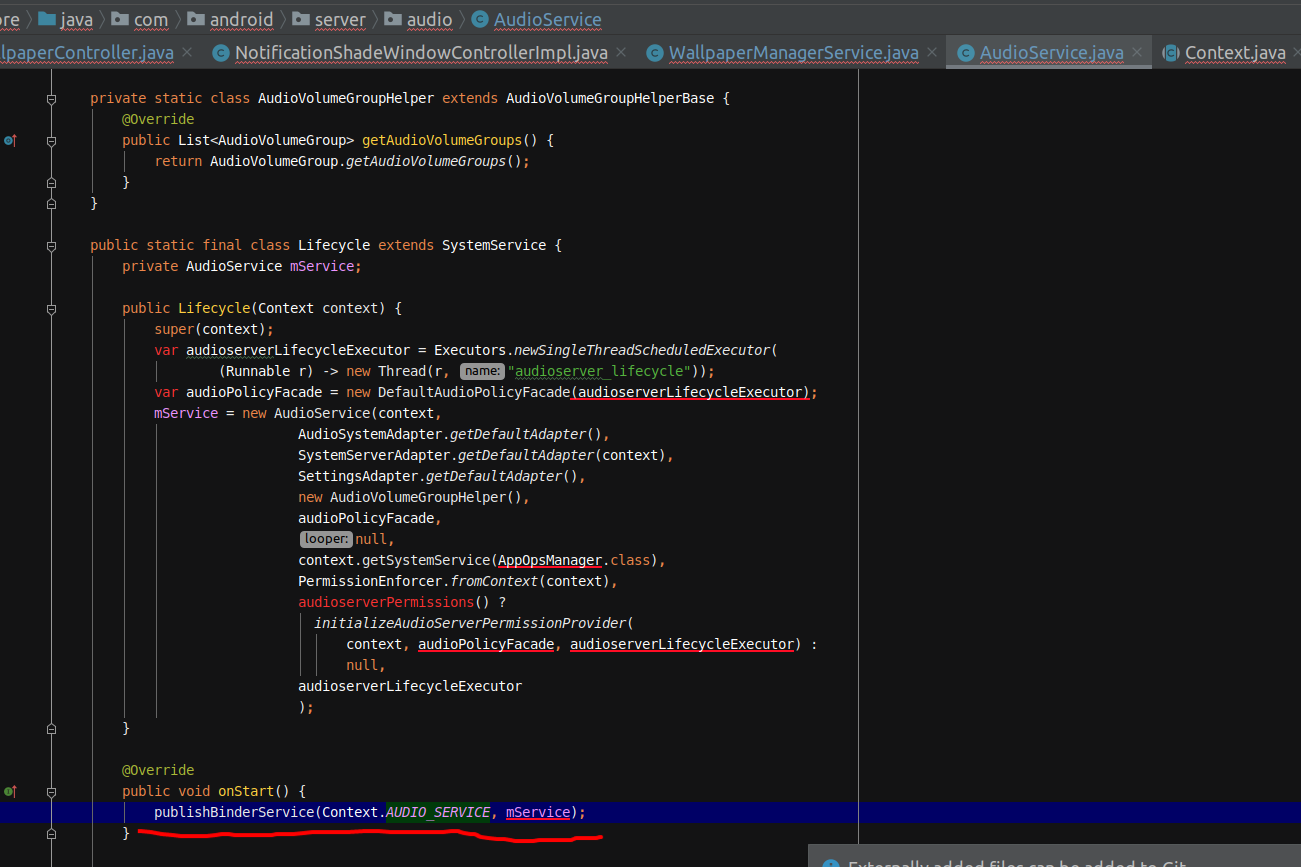Select the server breadcrumb segment
Image resolution: width=1301 pixels, height=867 pixels.
340,19
